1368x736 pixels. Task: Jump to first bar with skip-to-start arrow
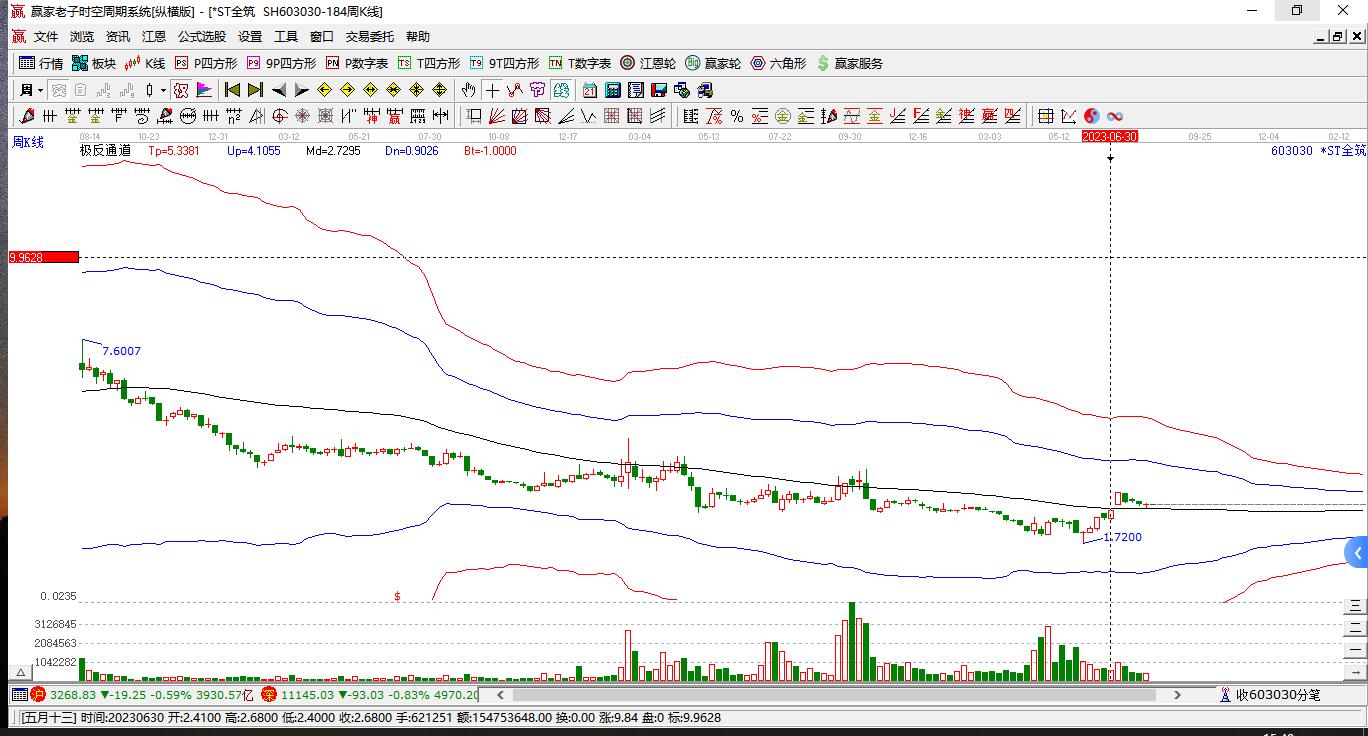point(232,90)
